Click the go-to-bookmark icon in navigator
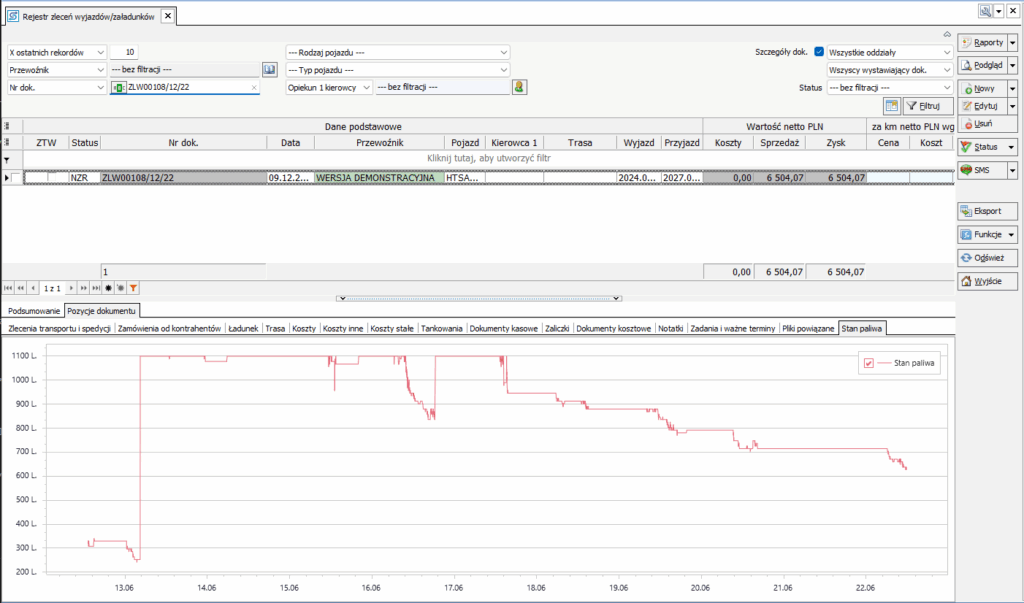The image size is (1024, 603). (121, 288)
